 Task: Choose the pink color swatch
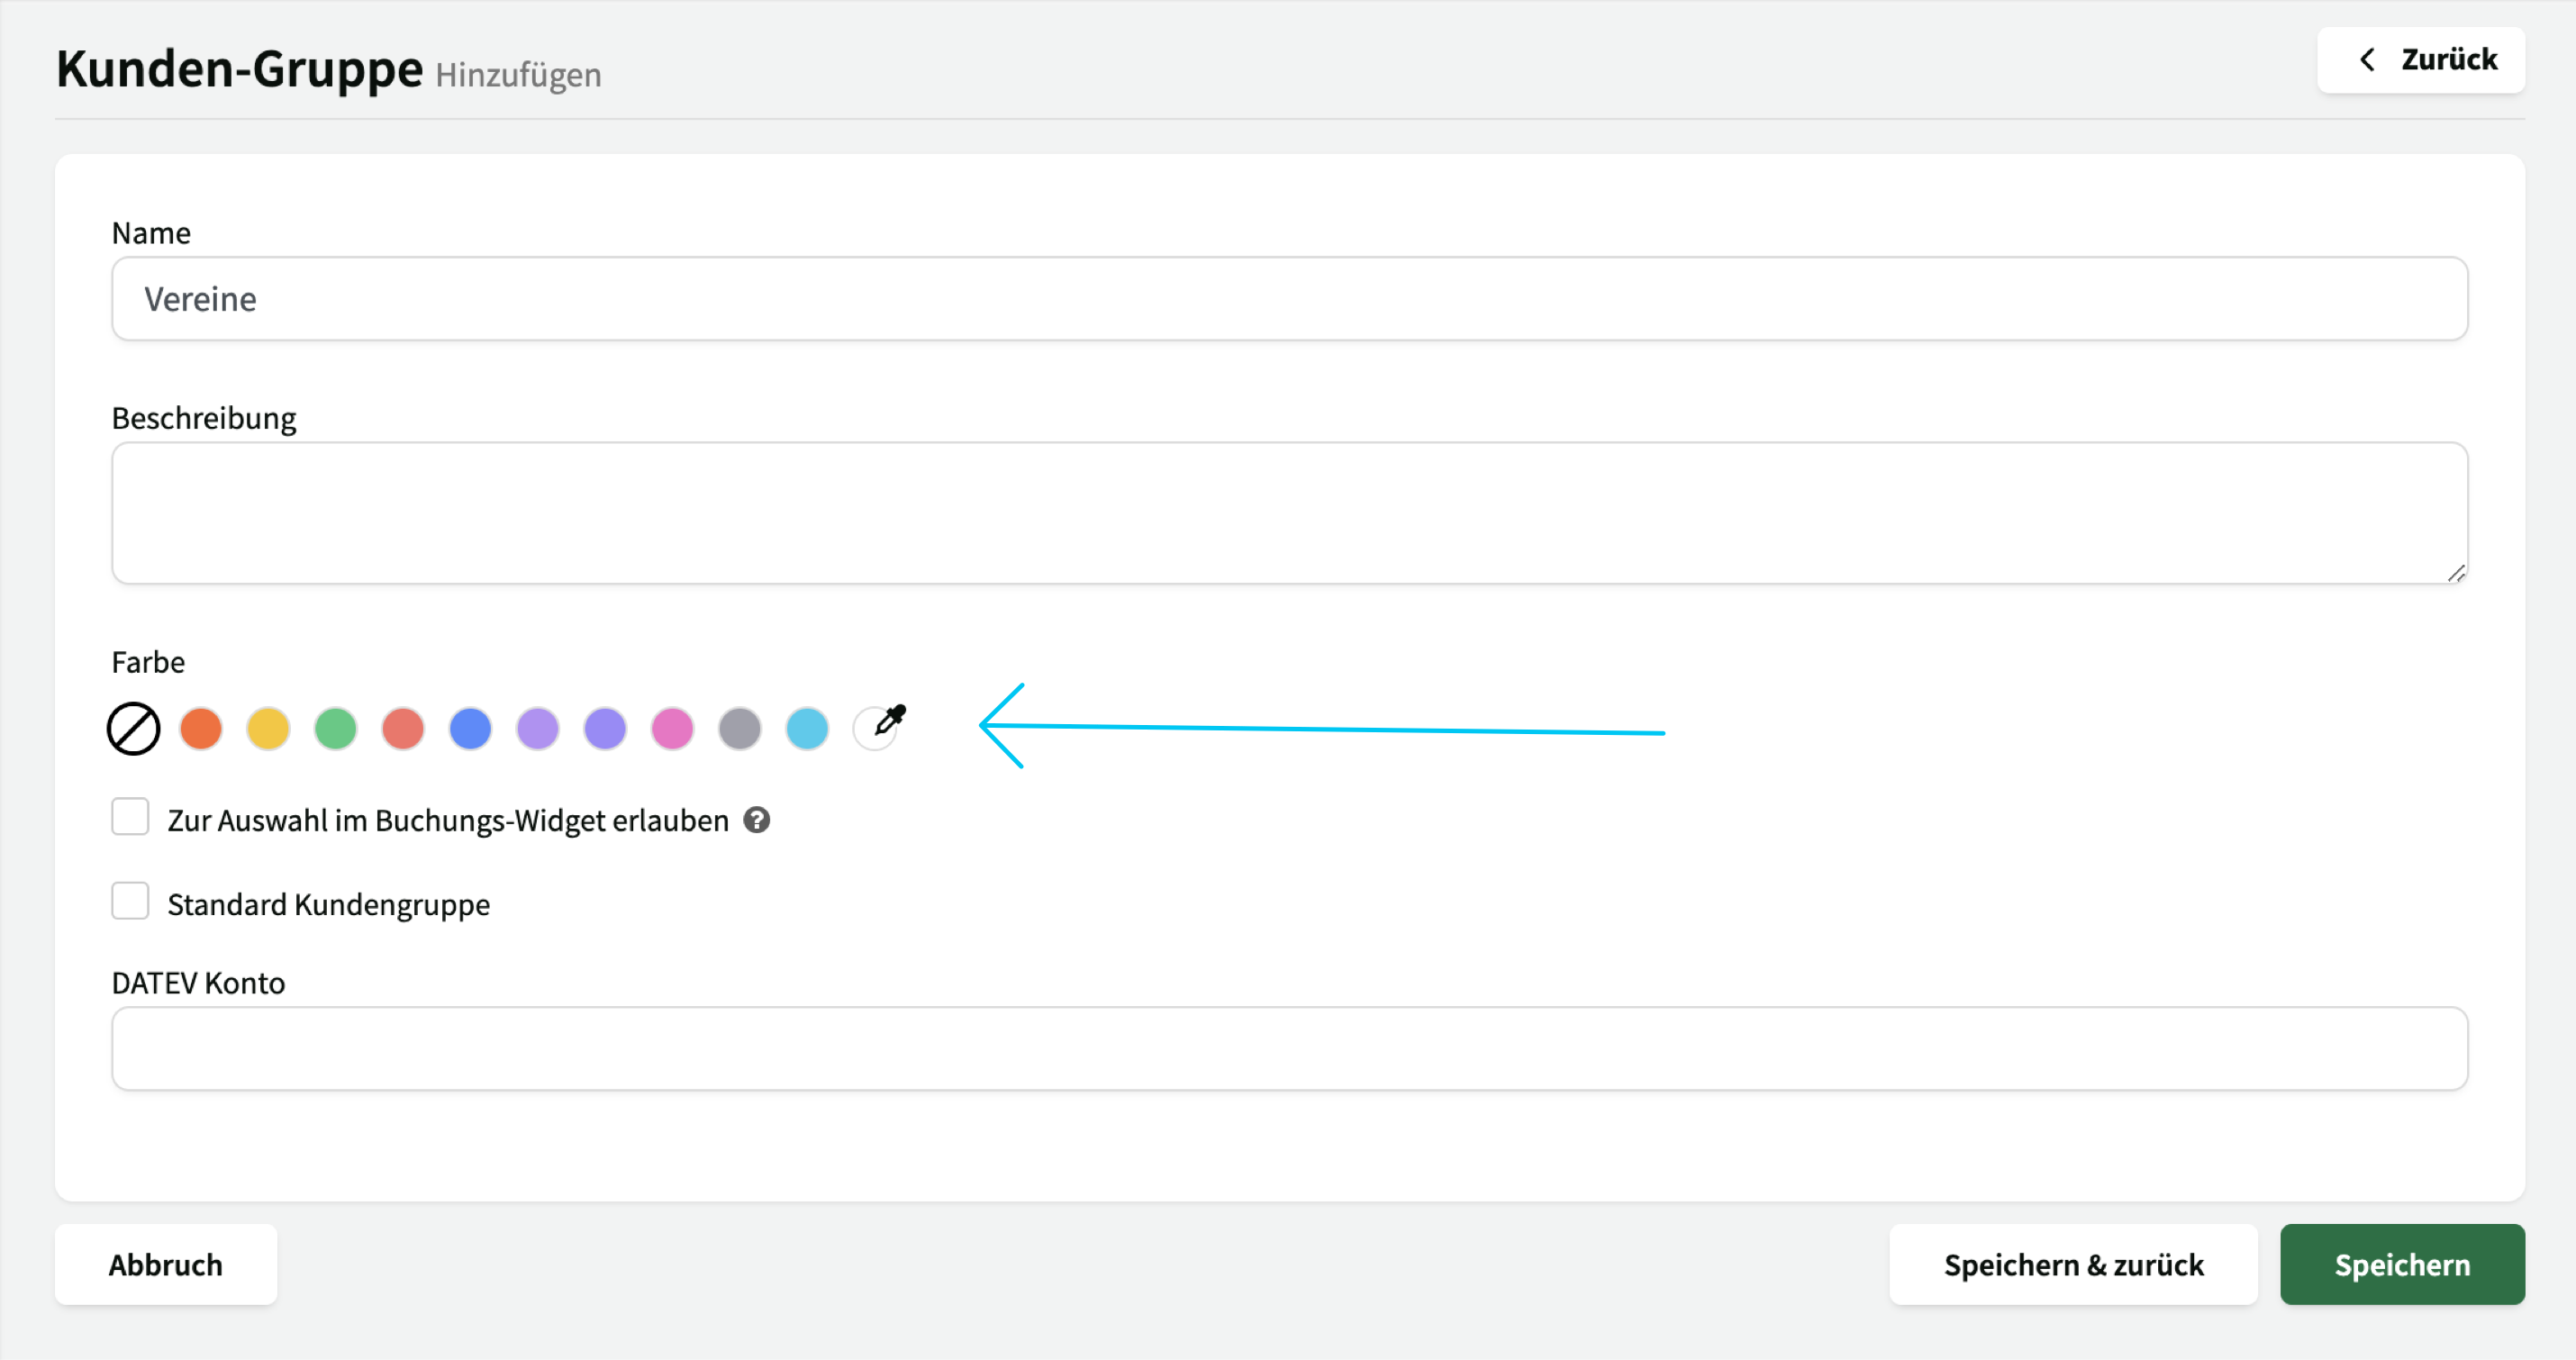point(672,728)
